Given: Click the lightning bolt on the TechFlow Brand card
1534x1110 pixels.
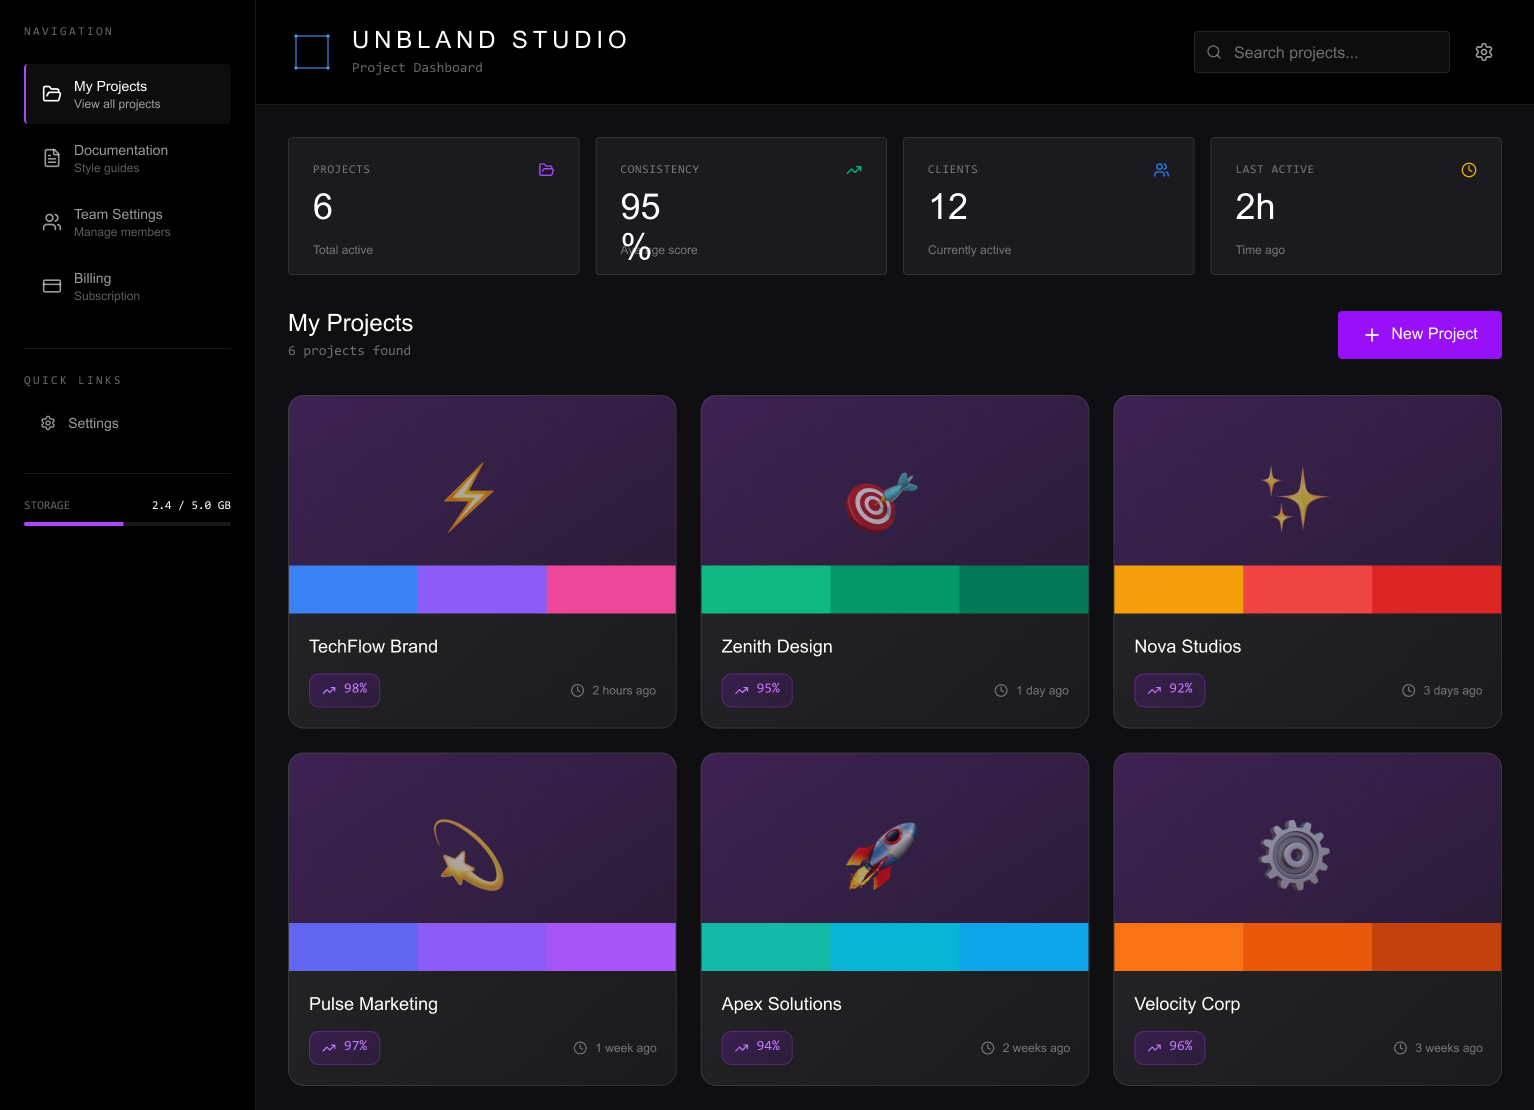Looking at the screenshot, I should 469,497.
